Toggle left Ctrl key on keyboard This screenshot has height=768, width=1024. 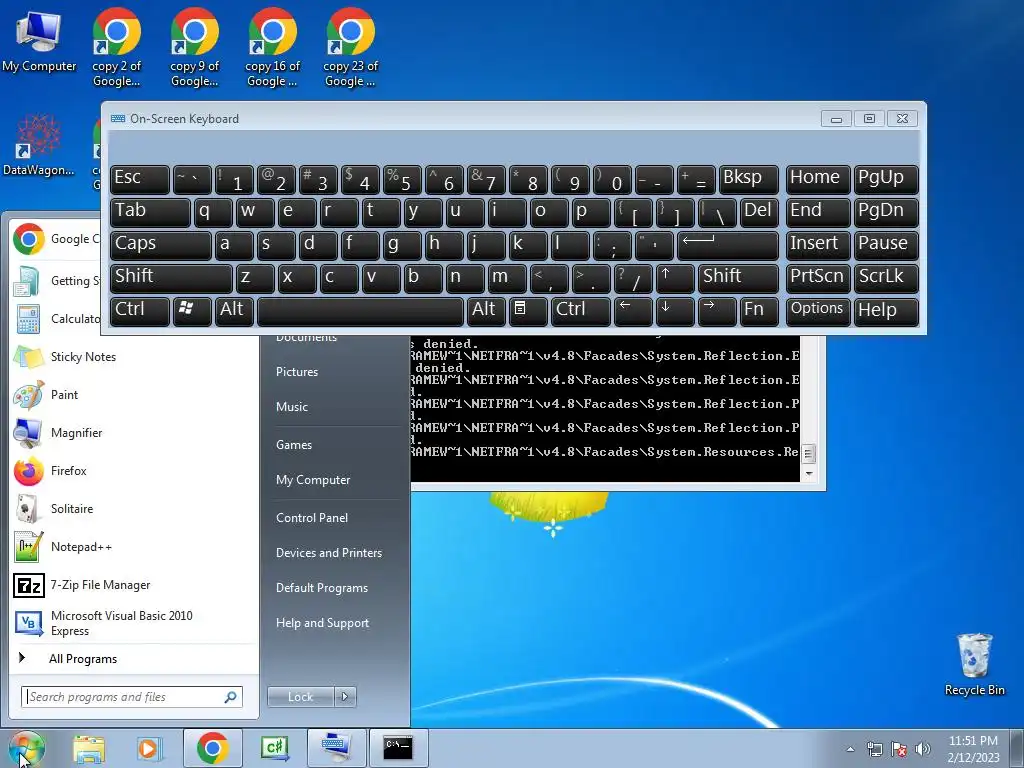pyautogui.click(x=140, y=311)
